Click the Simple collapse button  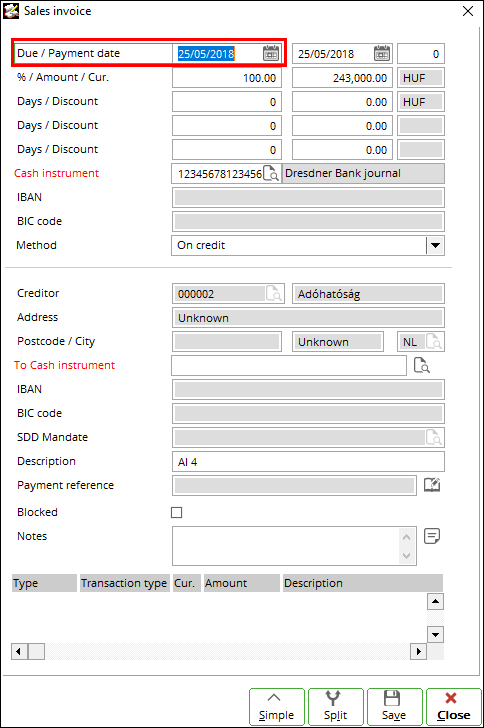tap(276, 707)
